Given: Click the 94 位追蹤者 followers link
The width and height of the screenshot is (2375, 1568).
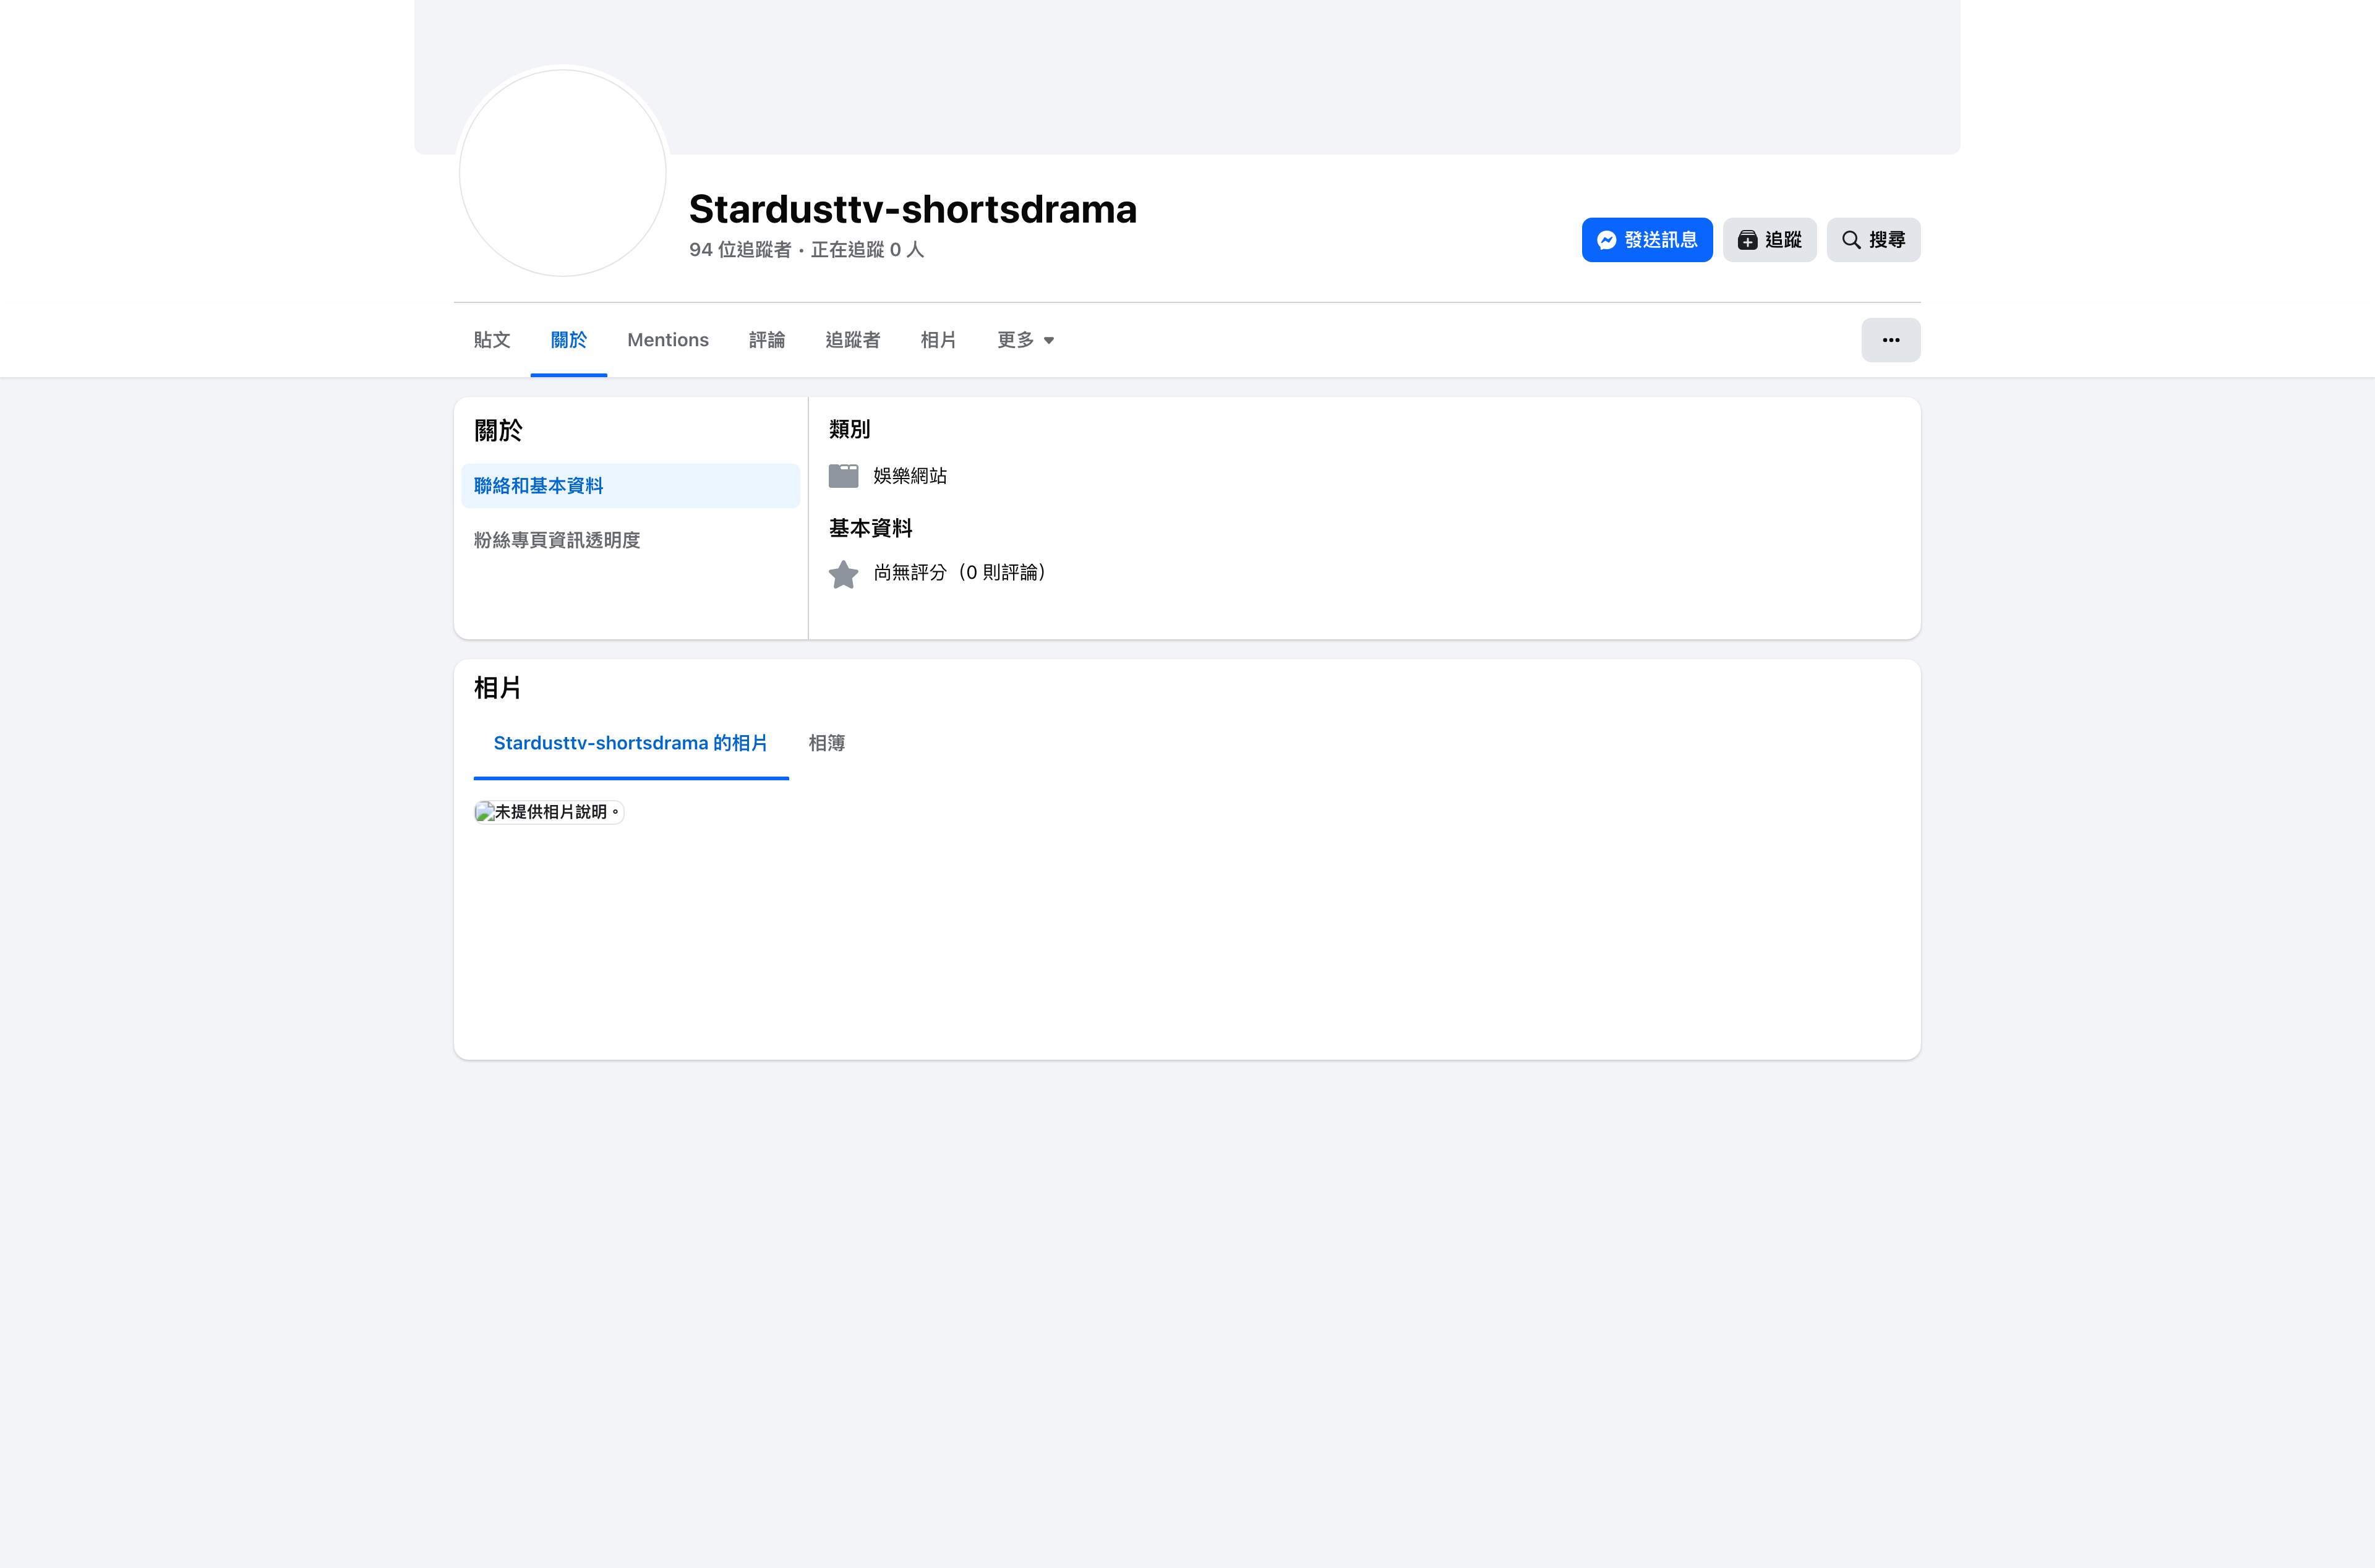Looking at the screenshot, I should [740, 250].
